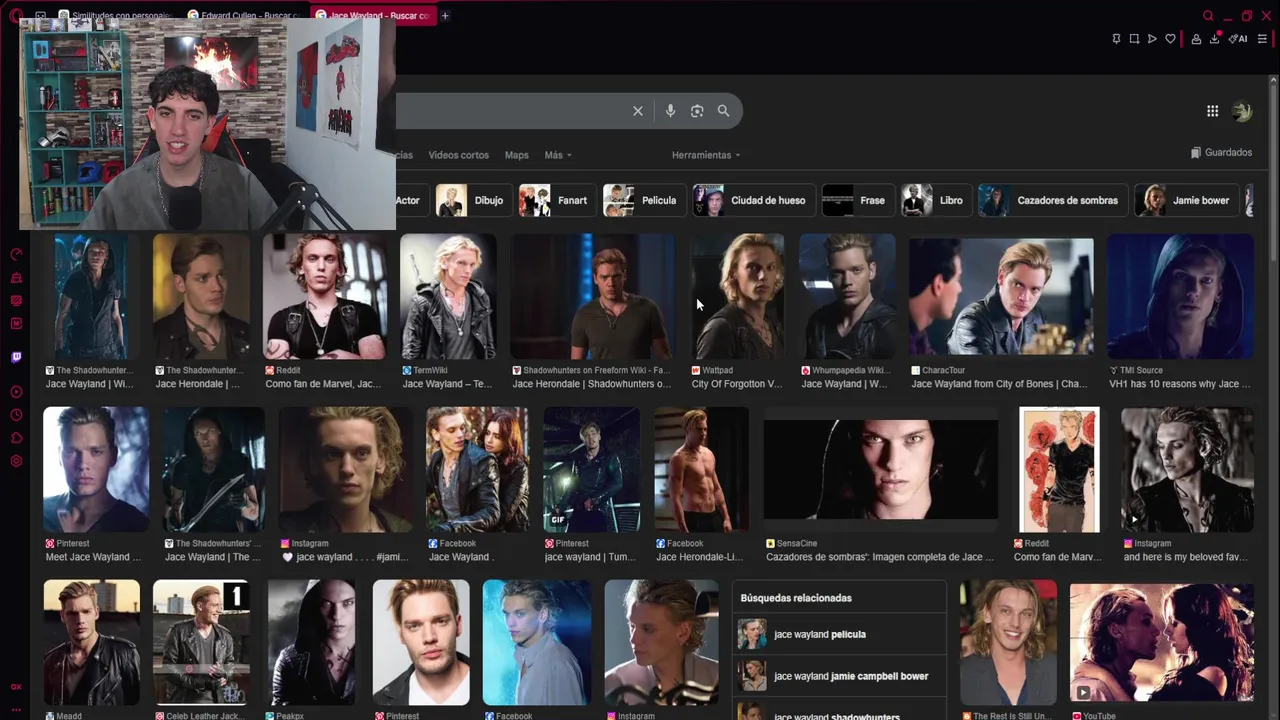Select the Maps search tab
Viewport: 1280px width, 720px height.
[516, 155]
